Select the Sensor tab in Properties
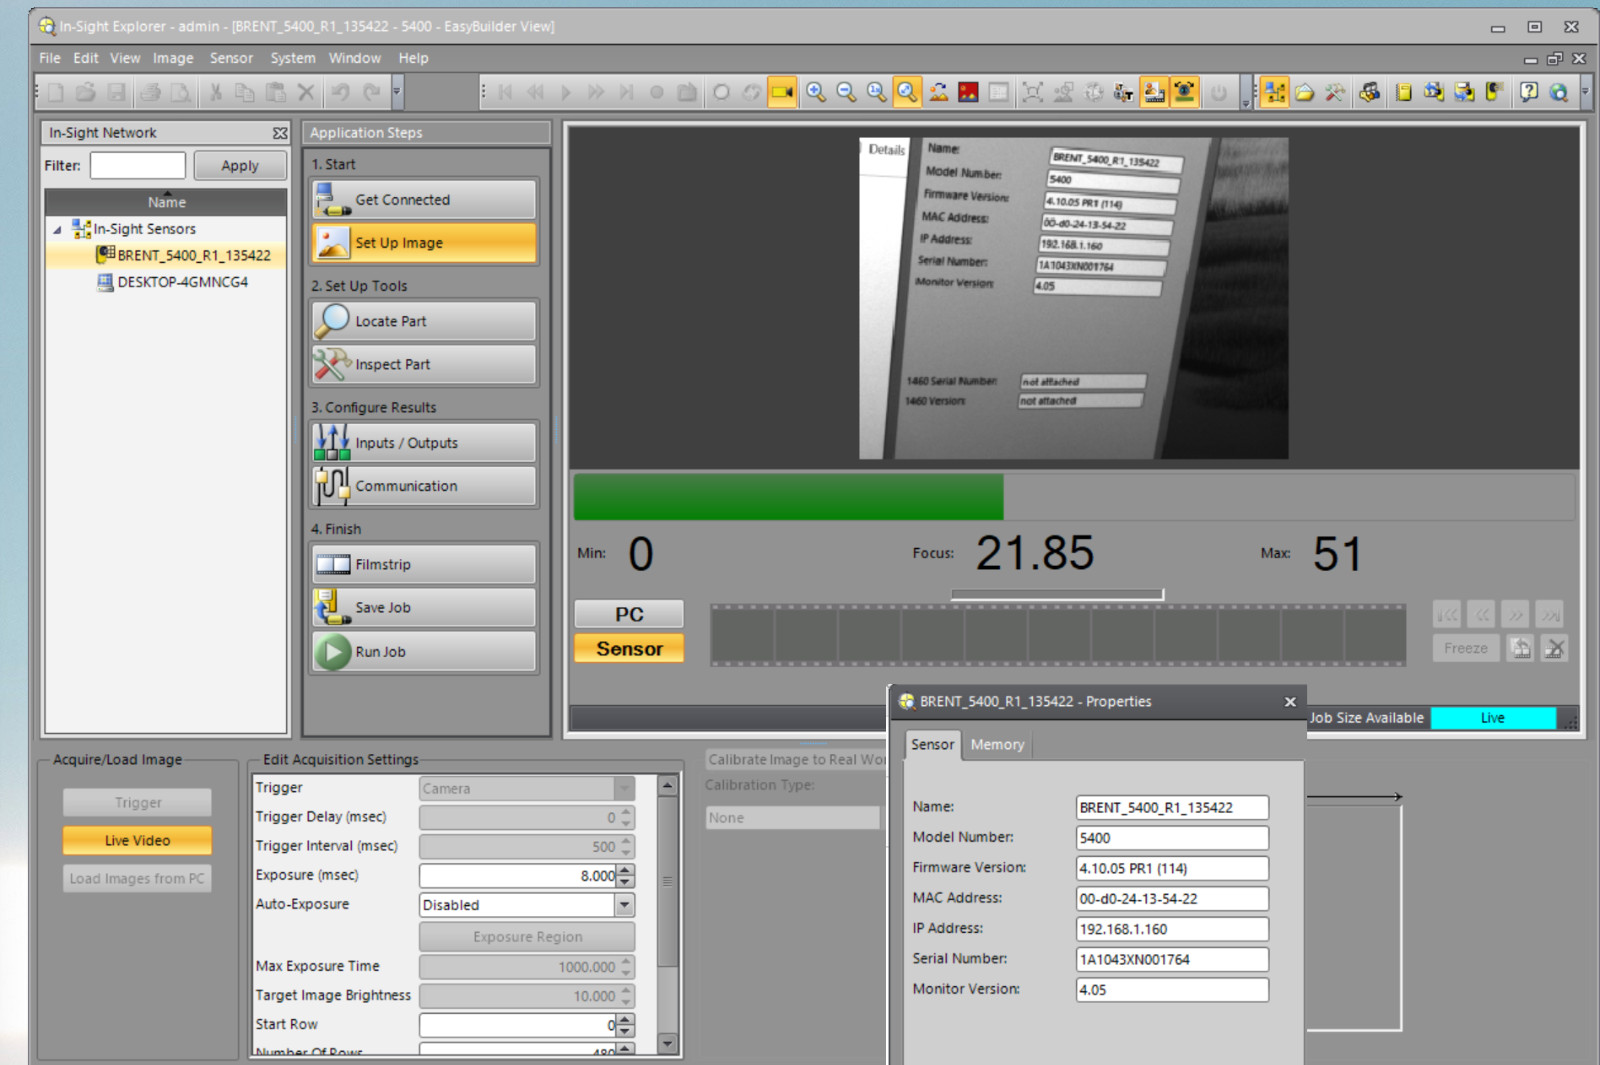The image size is (1600, 1065). [x=932, y=745]
